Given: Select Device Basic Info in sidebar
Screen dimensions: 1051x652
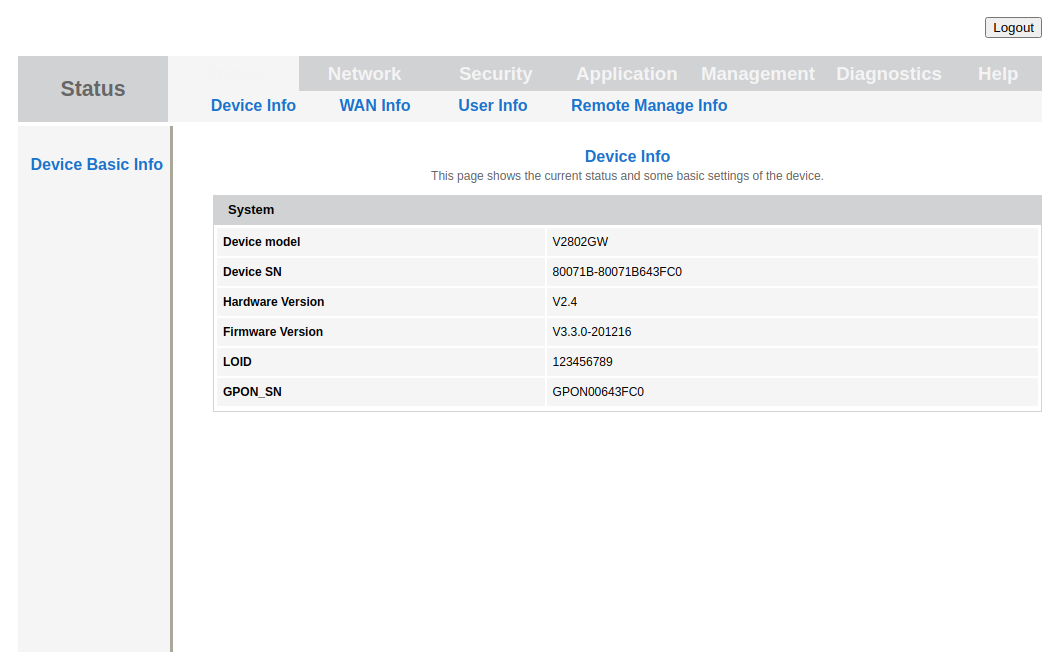Looking at the screenshot, I should point(96,165).
